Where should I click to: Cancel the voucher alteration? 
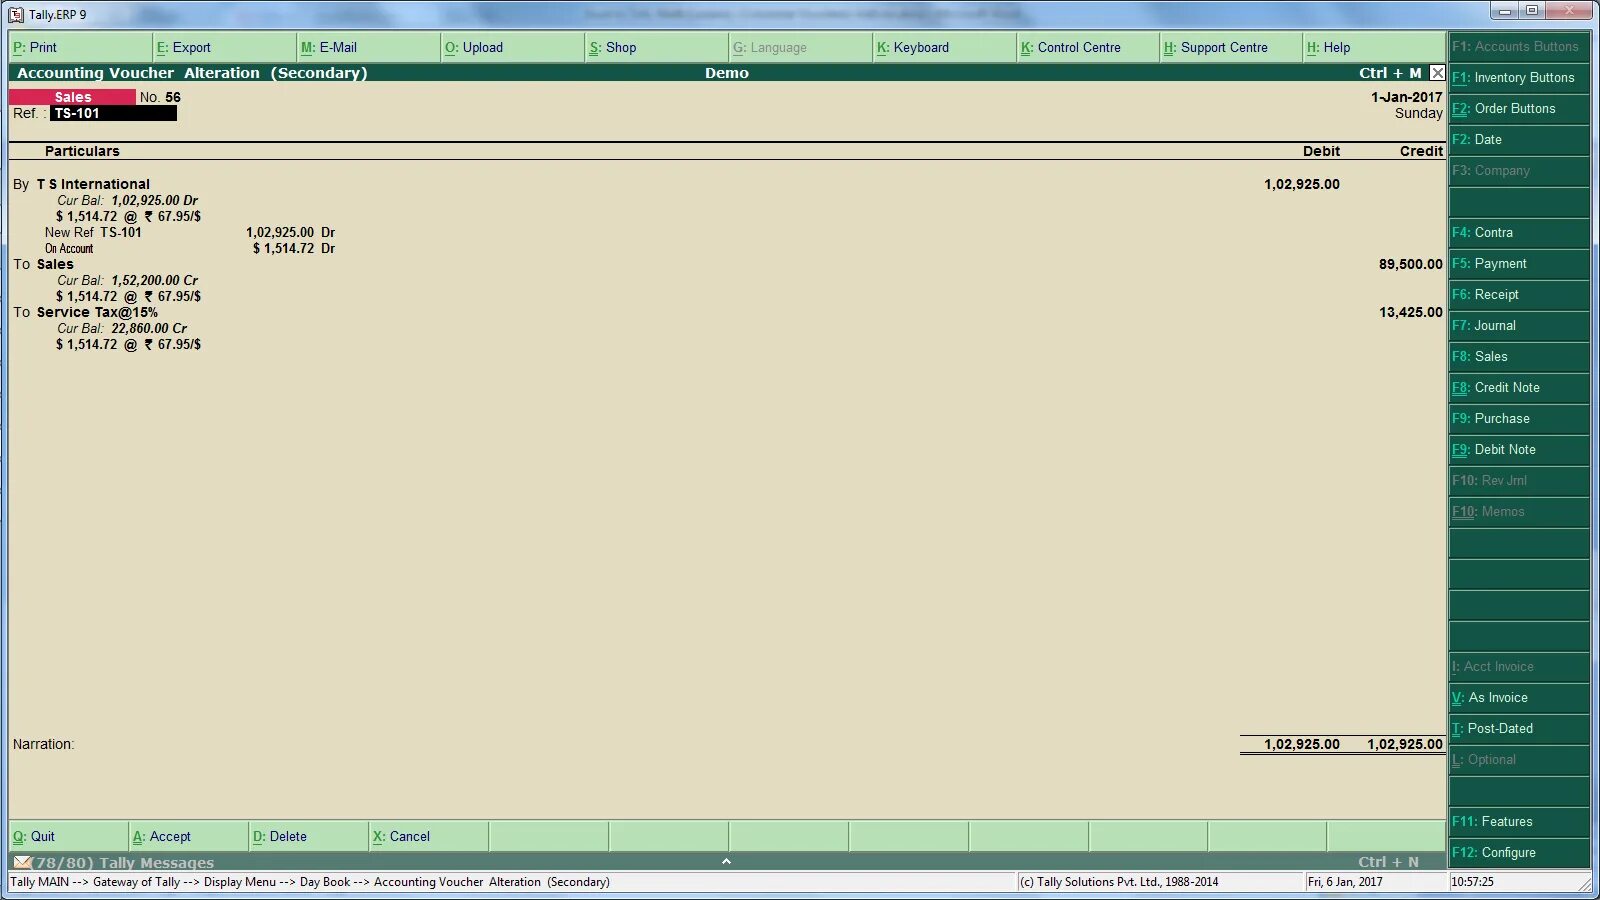pyautogui.click(x=429, y=837)
